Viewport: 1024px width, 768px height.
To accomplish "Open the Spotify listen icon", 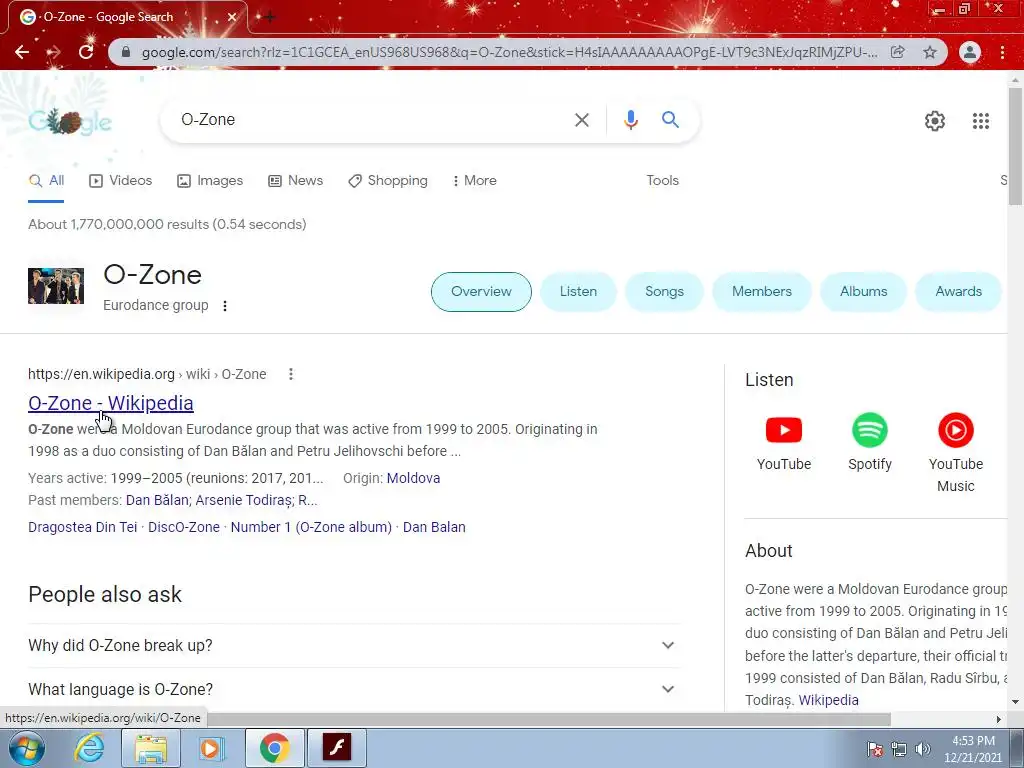I will tap(869, 430).
